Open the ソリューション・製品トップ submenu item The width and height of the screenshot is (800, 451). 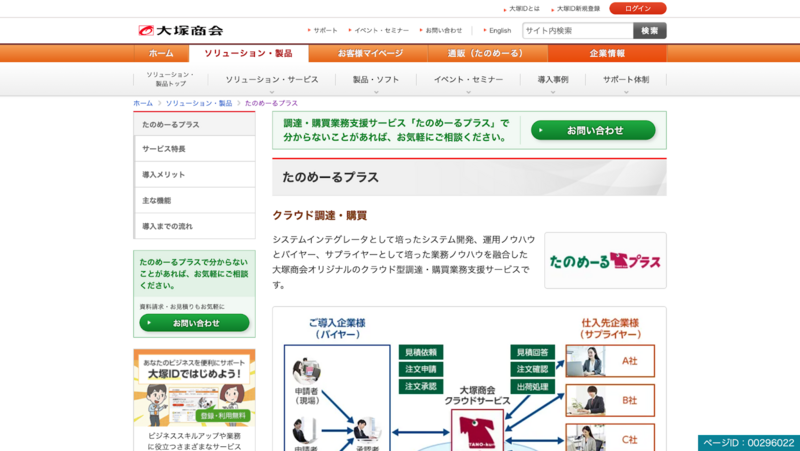[170, 79]
